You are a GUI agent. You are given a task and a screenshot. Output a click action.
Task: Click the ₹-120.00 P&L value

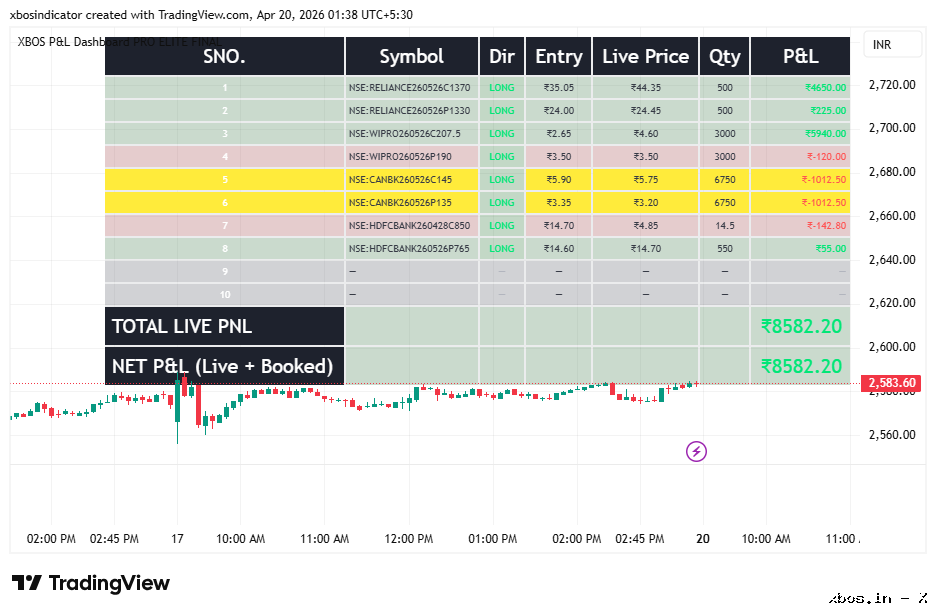(826, 156)
